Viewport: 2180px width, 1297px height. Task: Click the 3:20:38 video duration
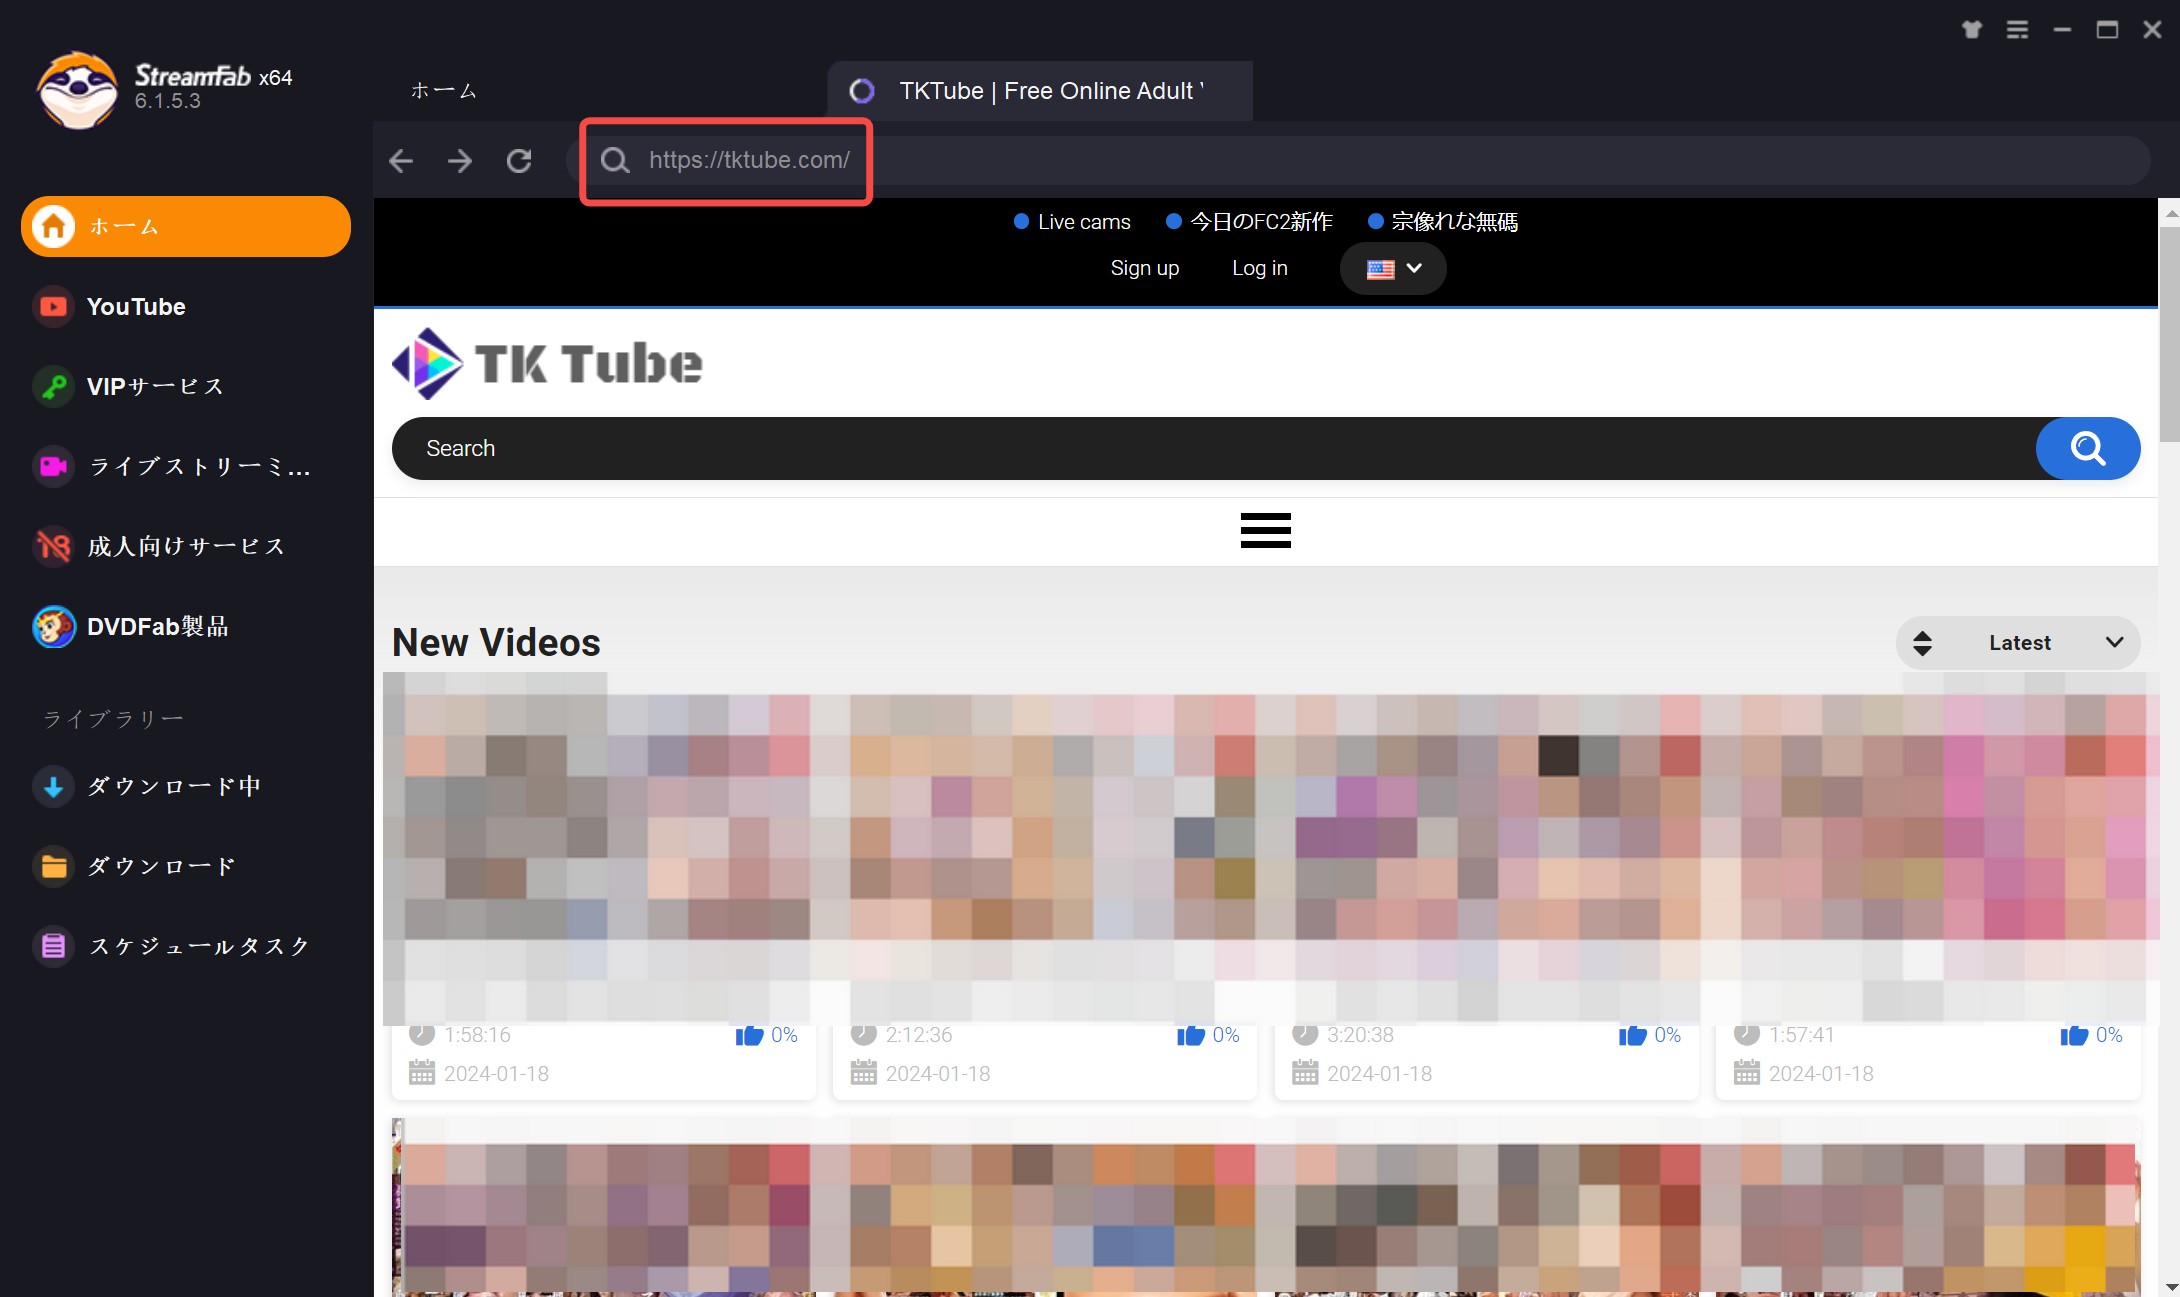tap(1360, 1035)
